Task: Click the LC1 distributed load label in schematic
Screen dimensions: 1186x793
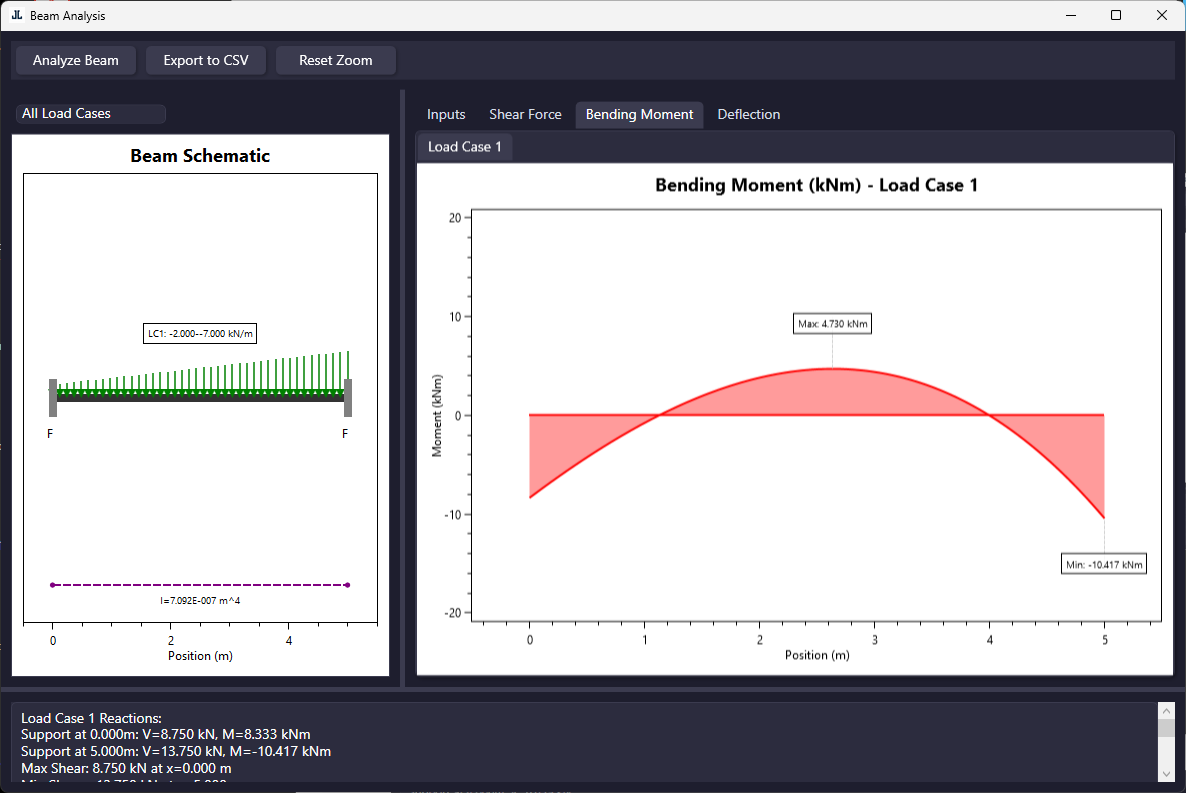Action: (200, 334)
